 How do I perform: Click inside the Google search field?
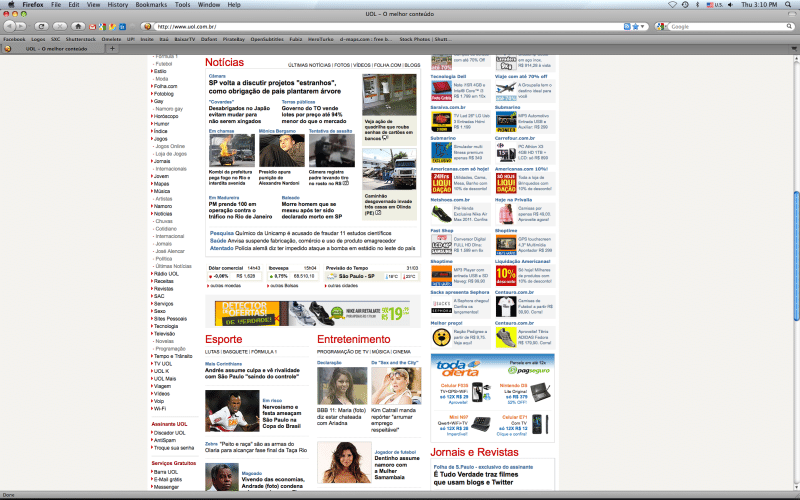click(x=727, y=27)
